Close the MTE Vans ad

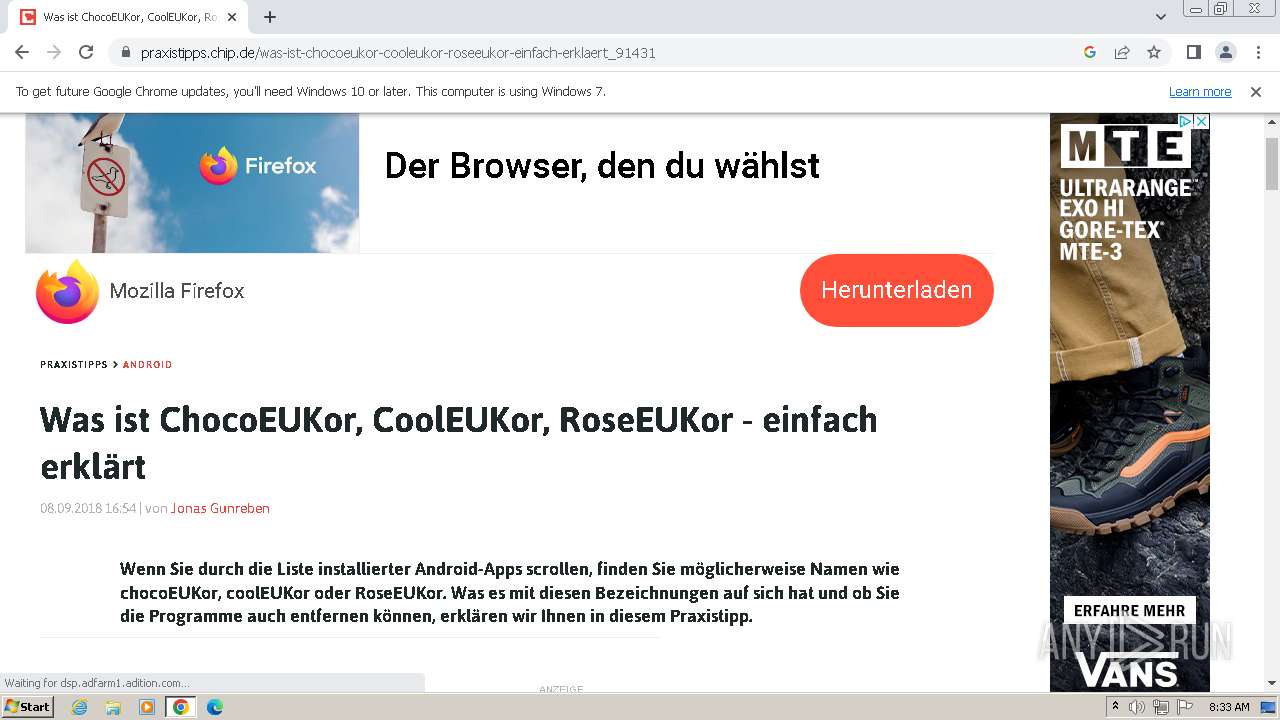(x=1202, y=121)
